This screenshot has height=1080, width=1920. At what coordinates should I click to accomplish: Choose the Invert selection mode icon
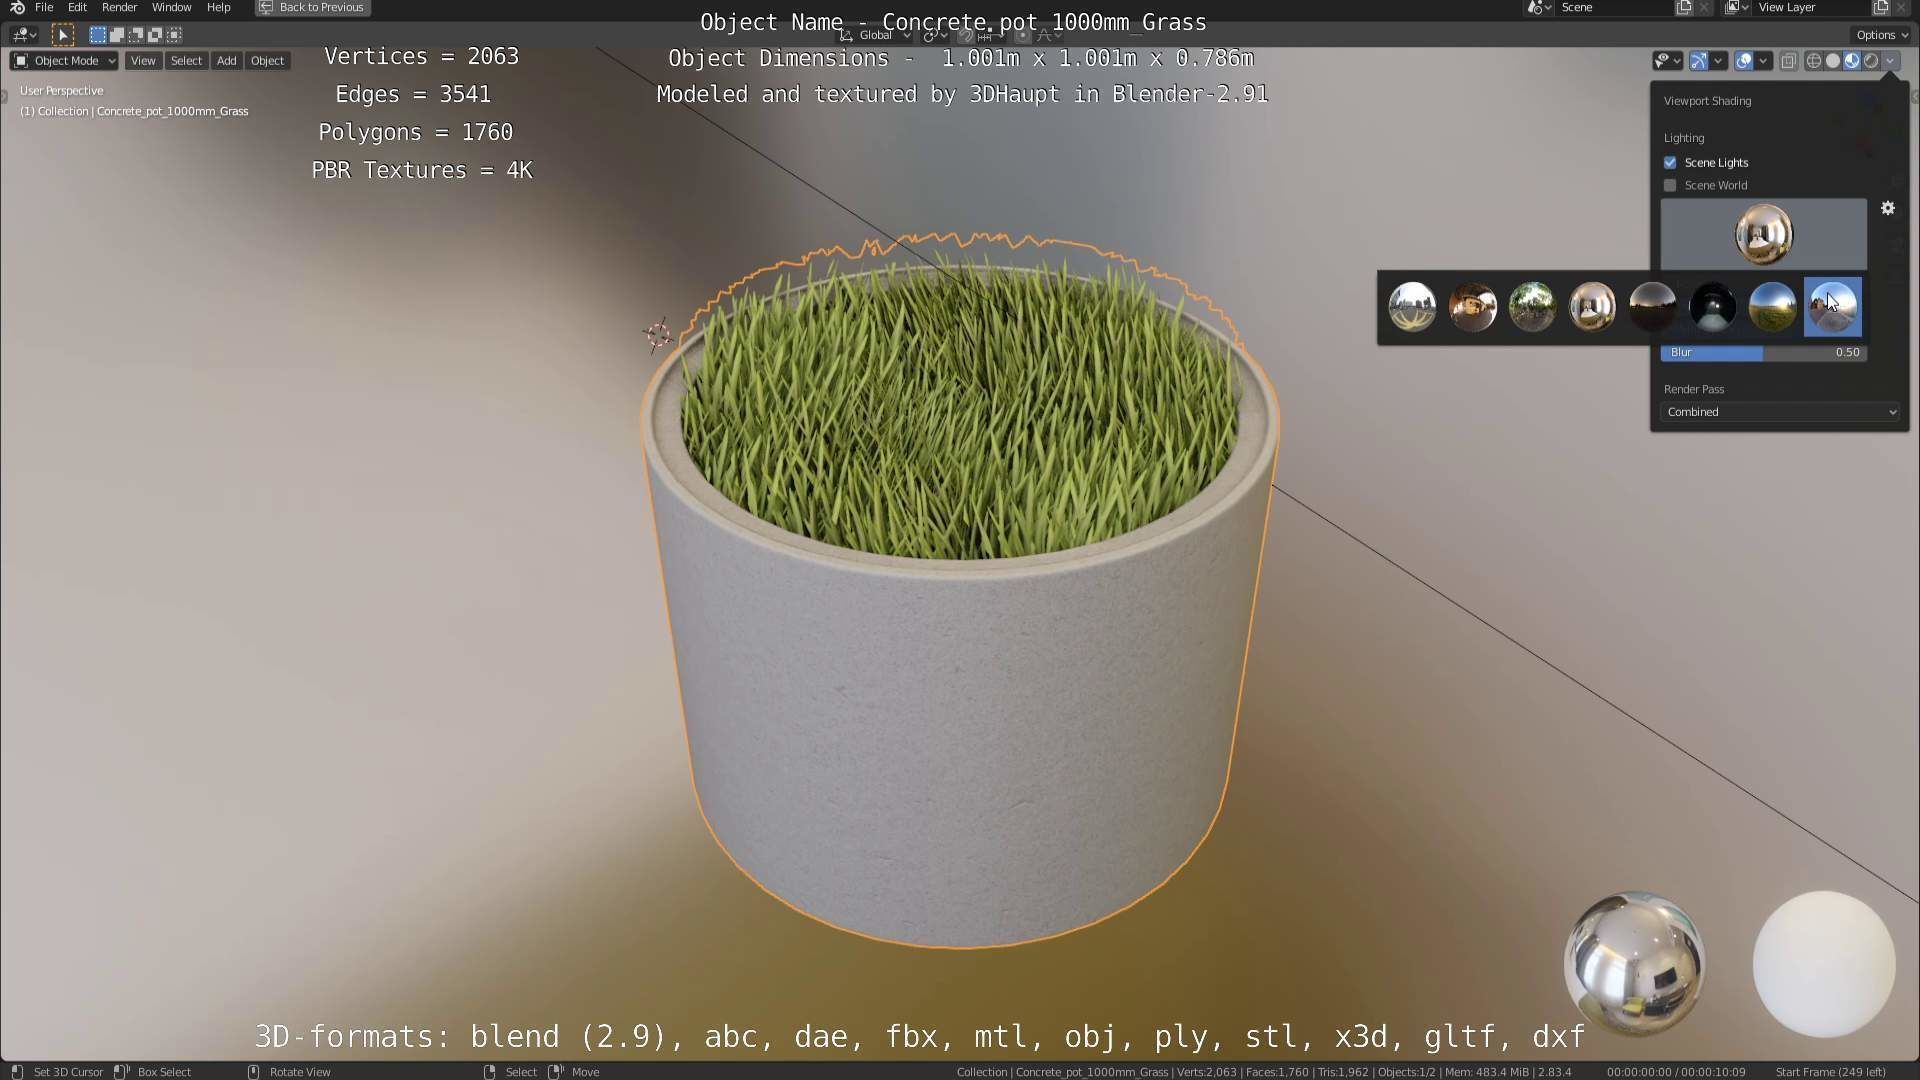coord(155,35)
